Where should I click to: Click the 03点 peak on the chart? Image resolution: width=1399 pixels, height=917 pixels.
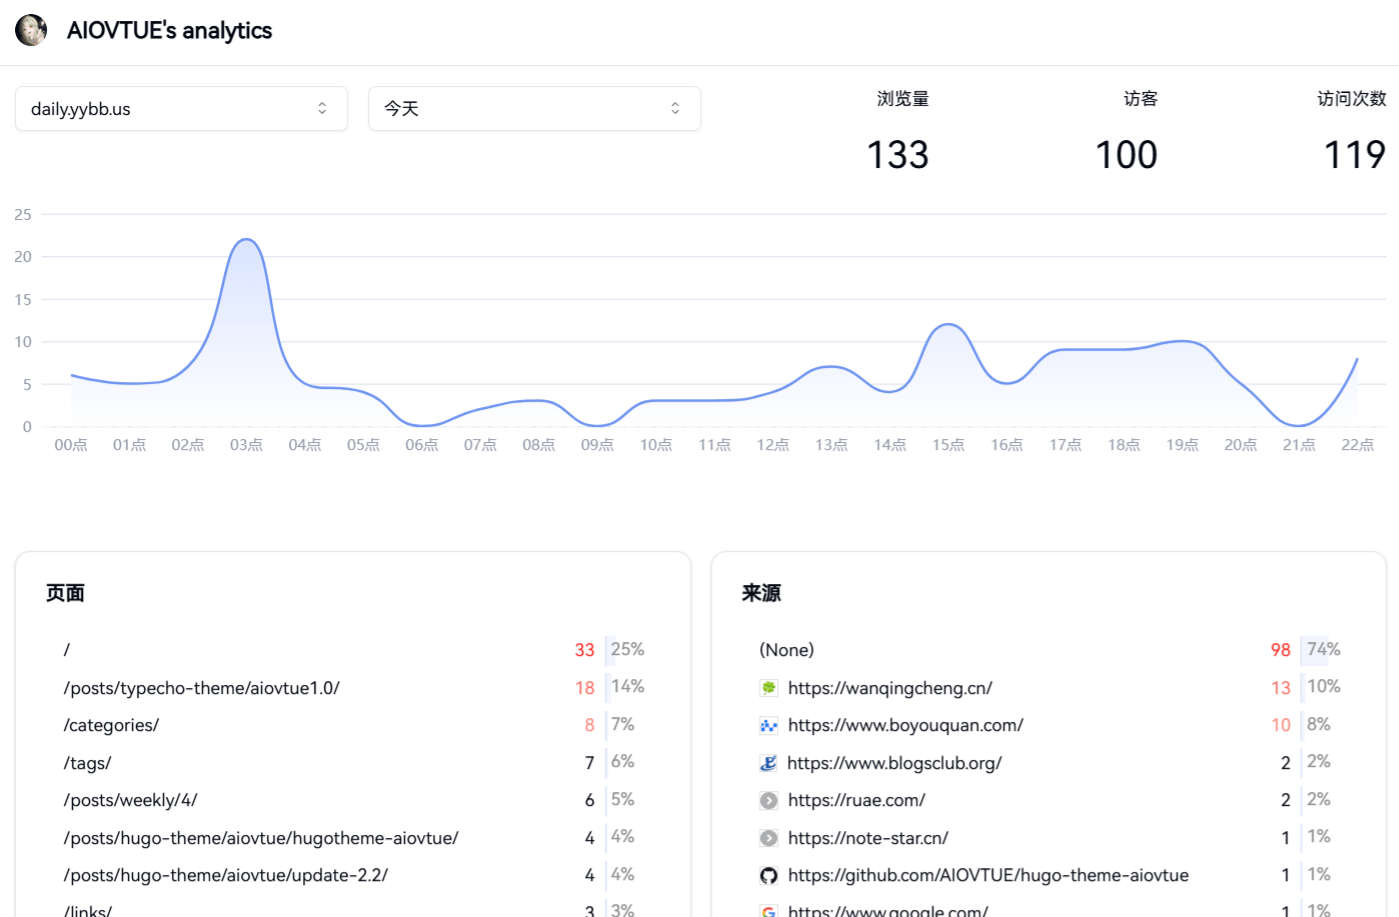pyautogui.click(x=246, y=240)
